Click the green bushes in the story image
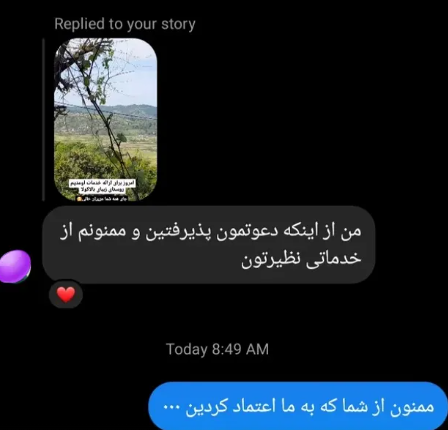The width and height of the screenshot is (448, 430). (x=83, y=163)
